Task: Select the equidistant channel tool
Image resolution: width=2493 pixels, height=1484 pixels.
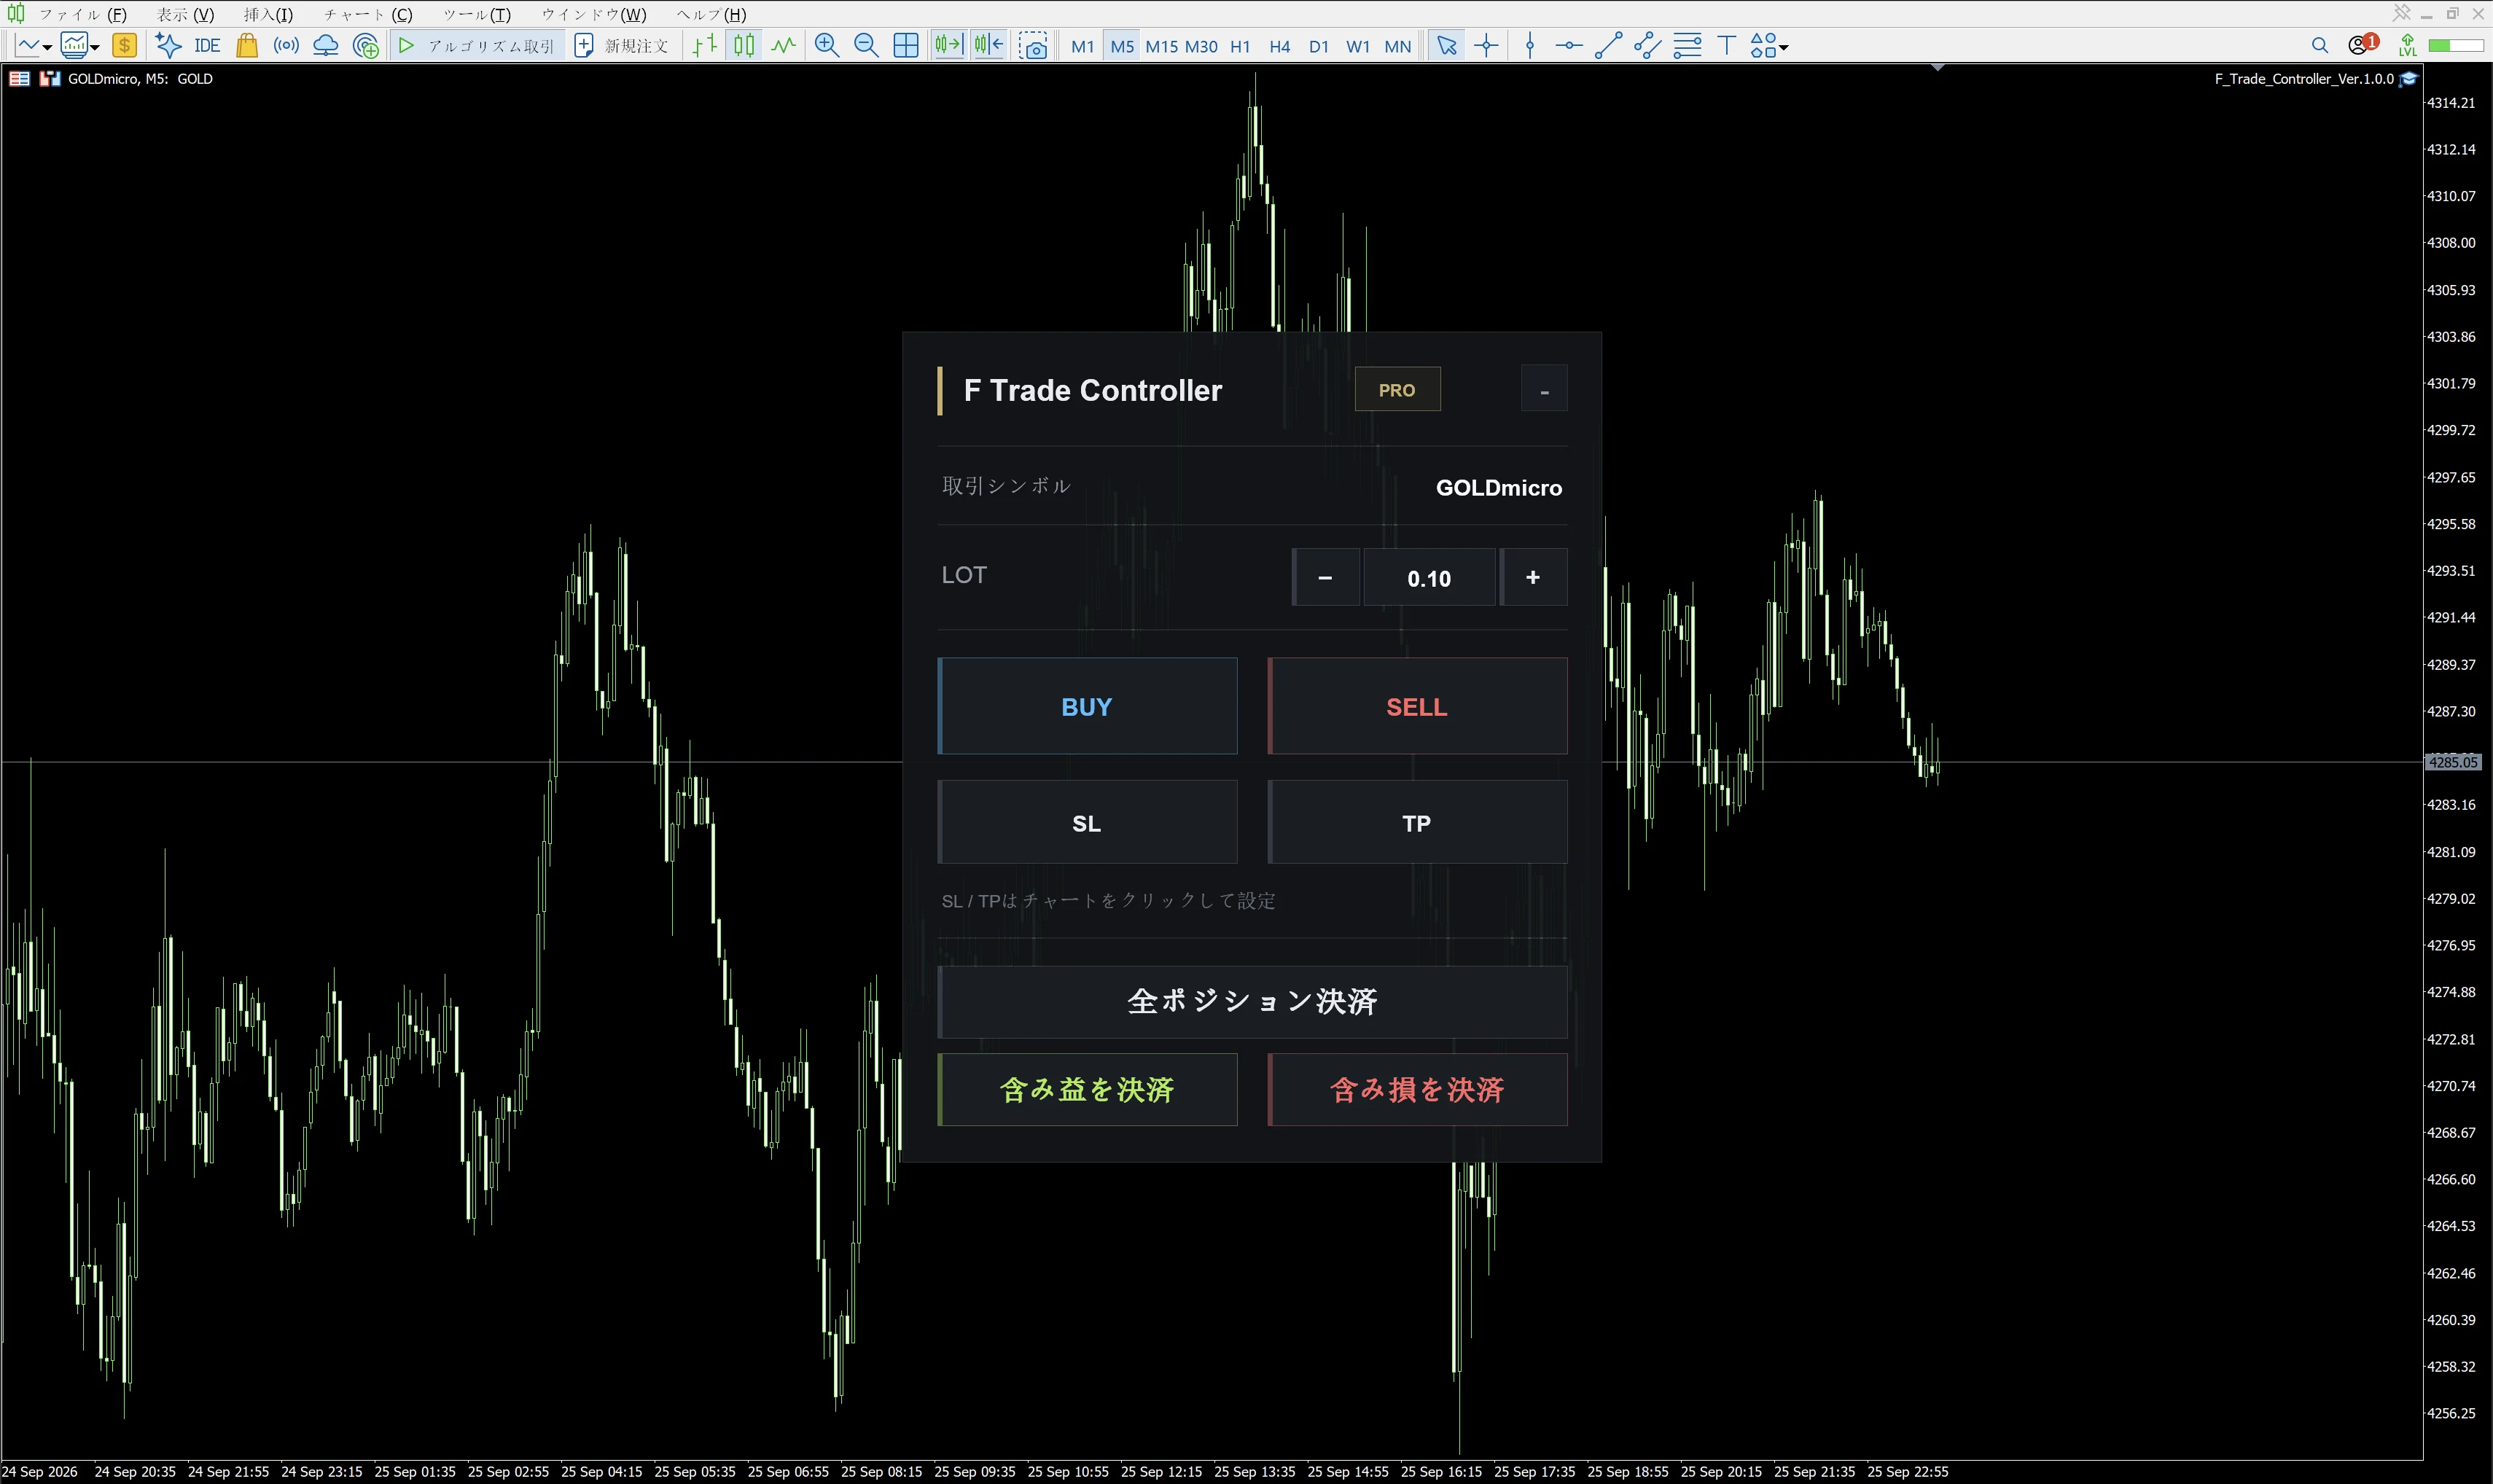Action: (x=1646, y=45)
